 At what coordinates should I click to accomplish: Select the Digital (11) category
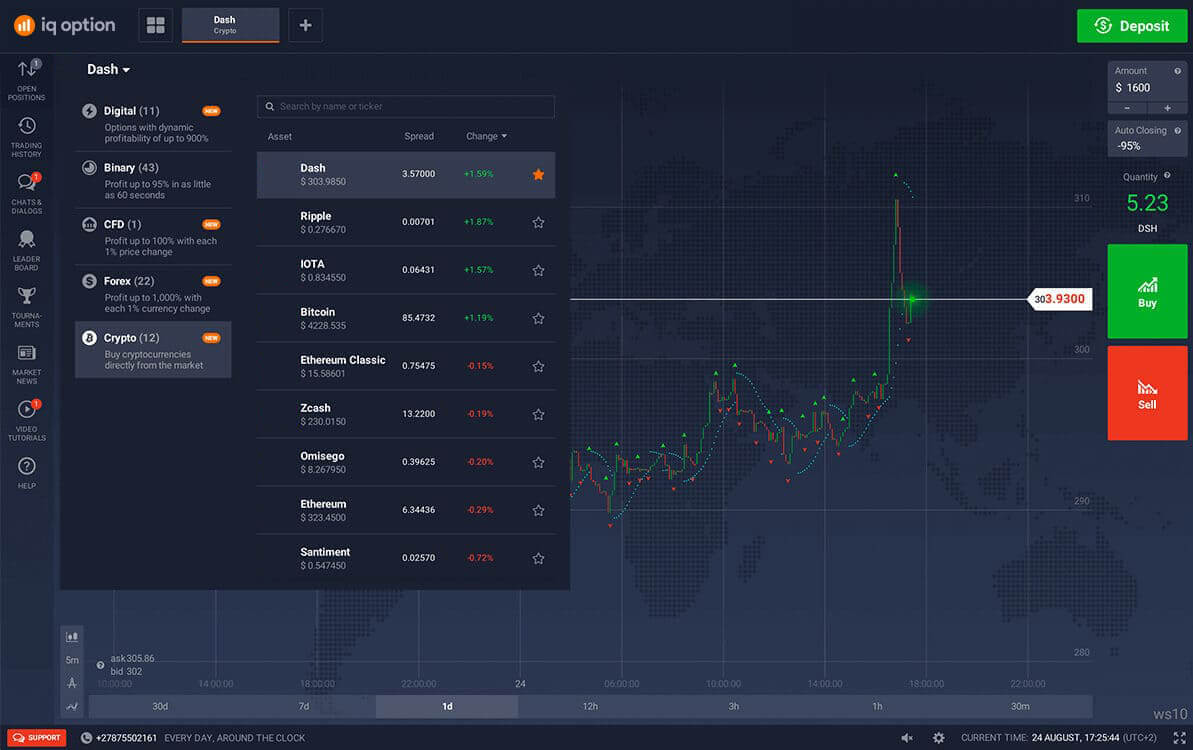click(153, 123)
